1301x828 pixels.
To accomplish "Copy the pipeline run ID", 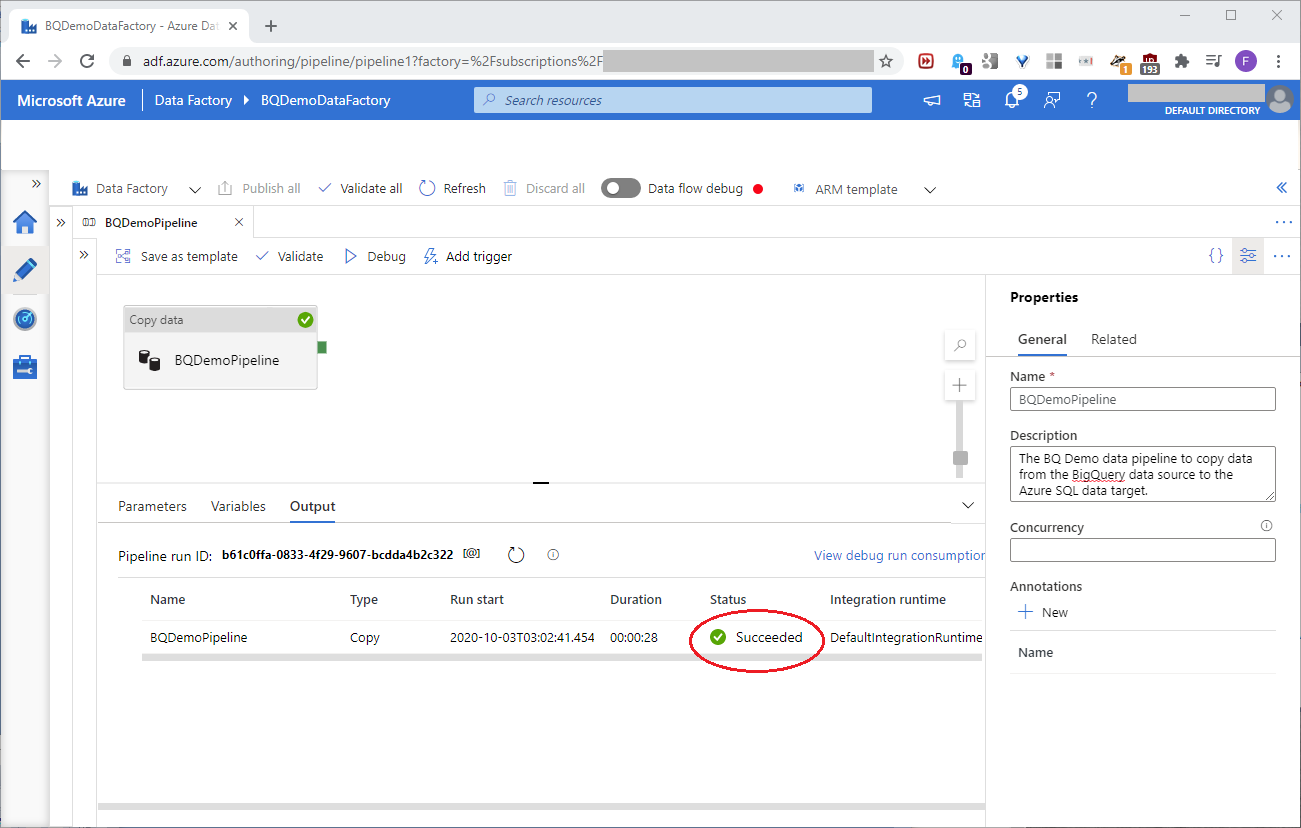I will click(471, 554).
